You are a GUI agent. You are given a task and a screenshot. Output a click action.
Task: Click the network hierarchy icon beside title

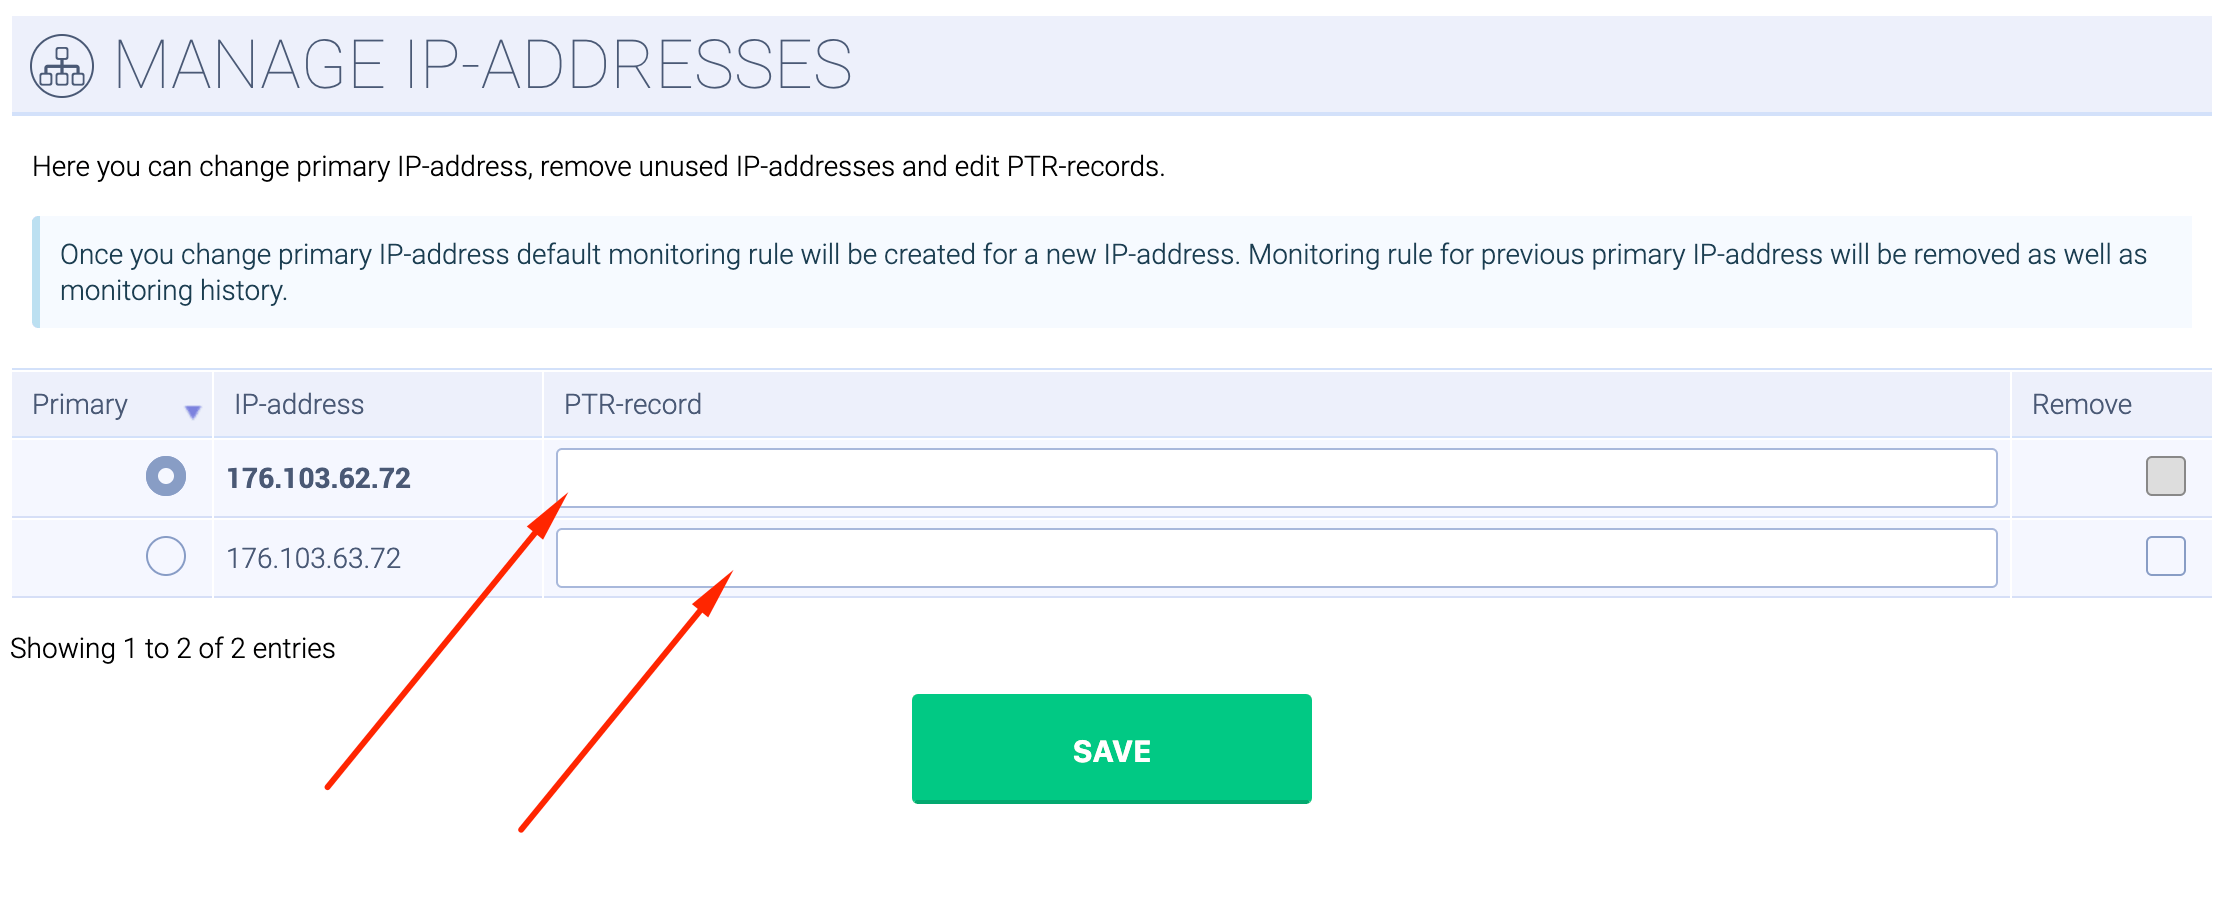click(x=62, y=66)
